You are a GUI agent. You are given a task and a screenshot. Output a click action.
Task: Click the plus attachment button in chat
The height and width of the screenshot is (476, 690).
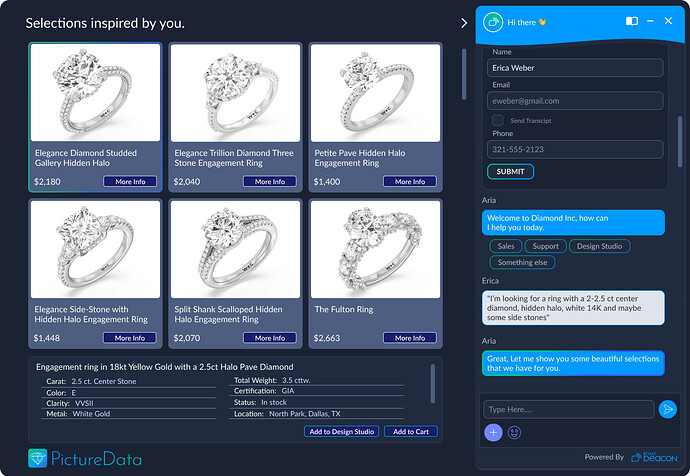tap(493, 433)
